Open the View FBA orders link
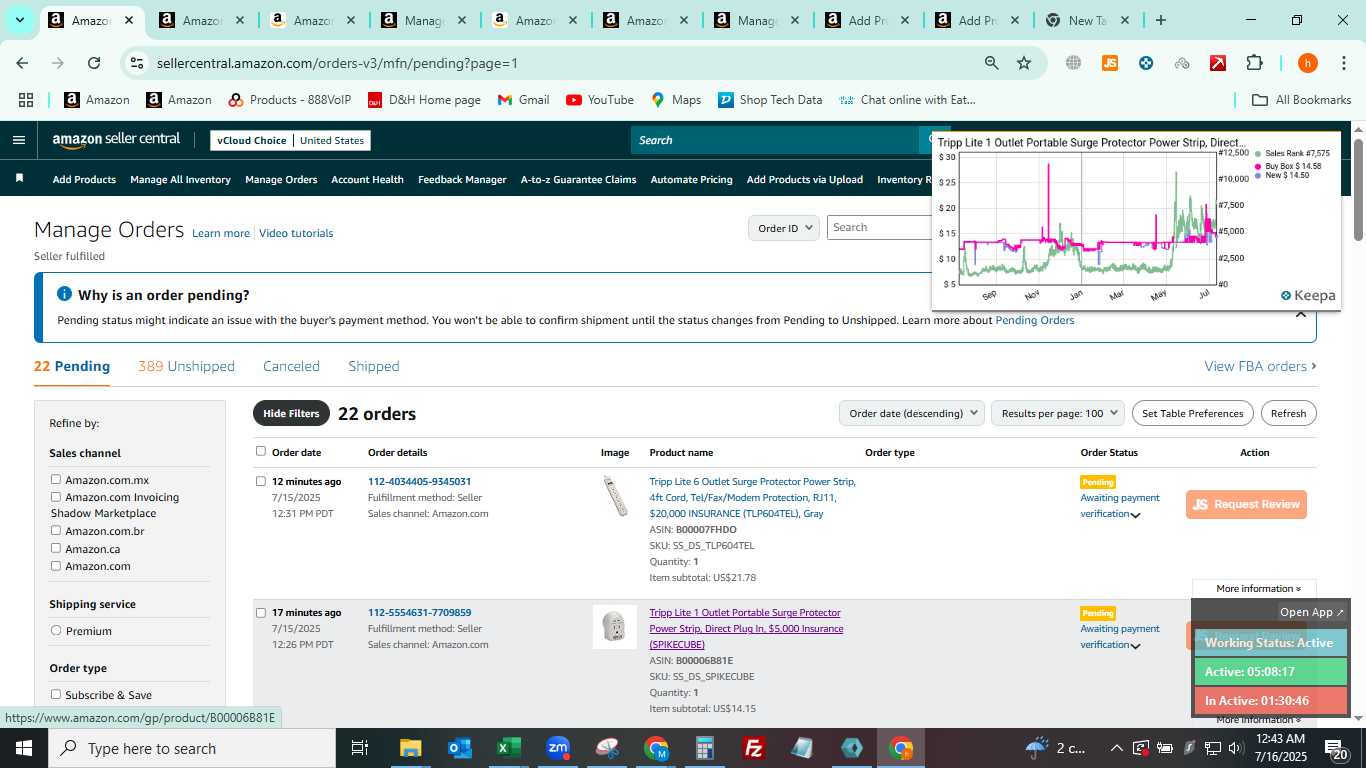This screenshot has width=1366, height=768. (x=1260, y=366)
